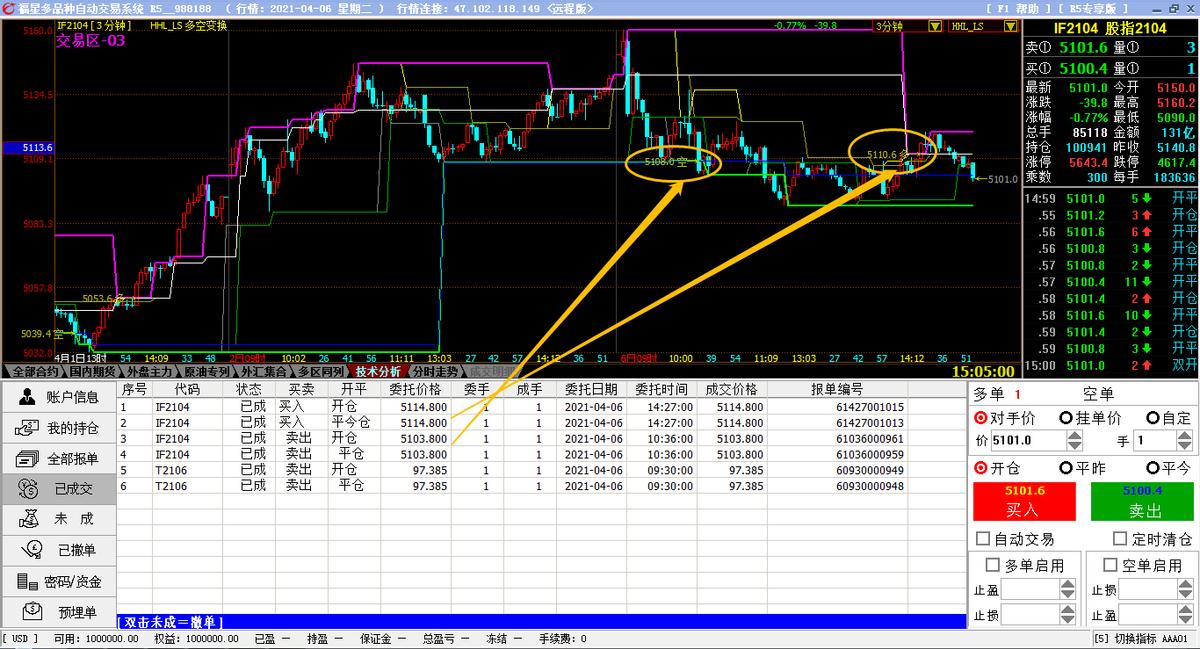Tick the 多单启用 checkbox
Viewport: 1200px width, 649px height.
[x=993, y=565]
